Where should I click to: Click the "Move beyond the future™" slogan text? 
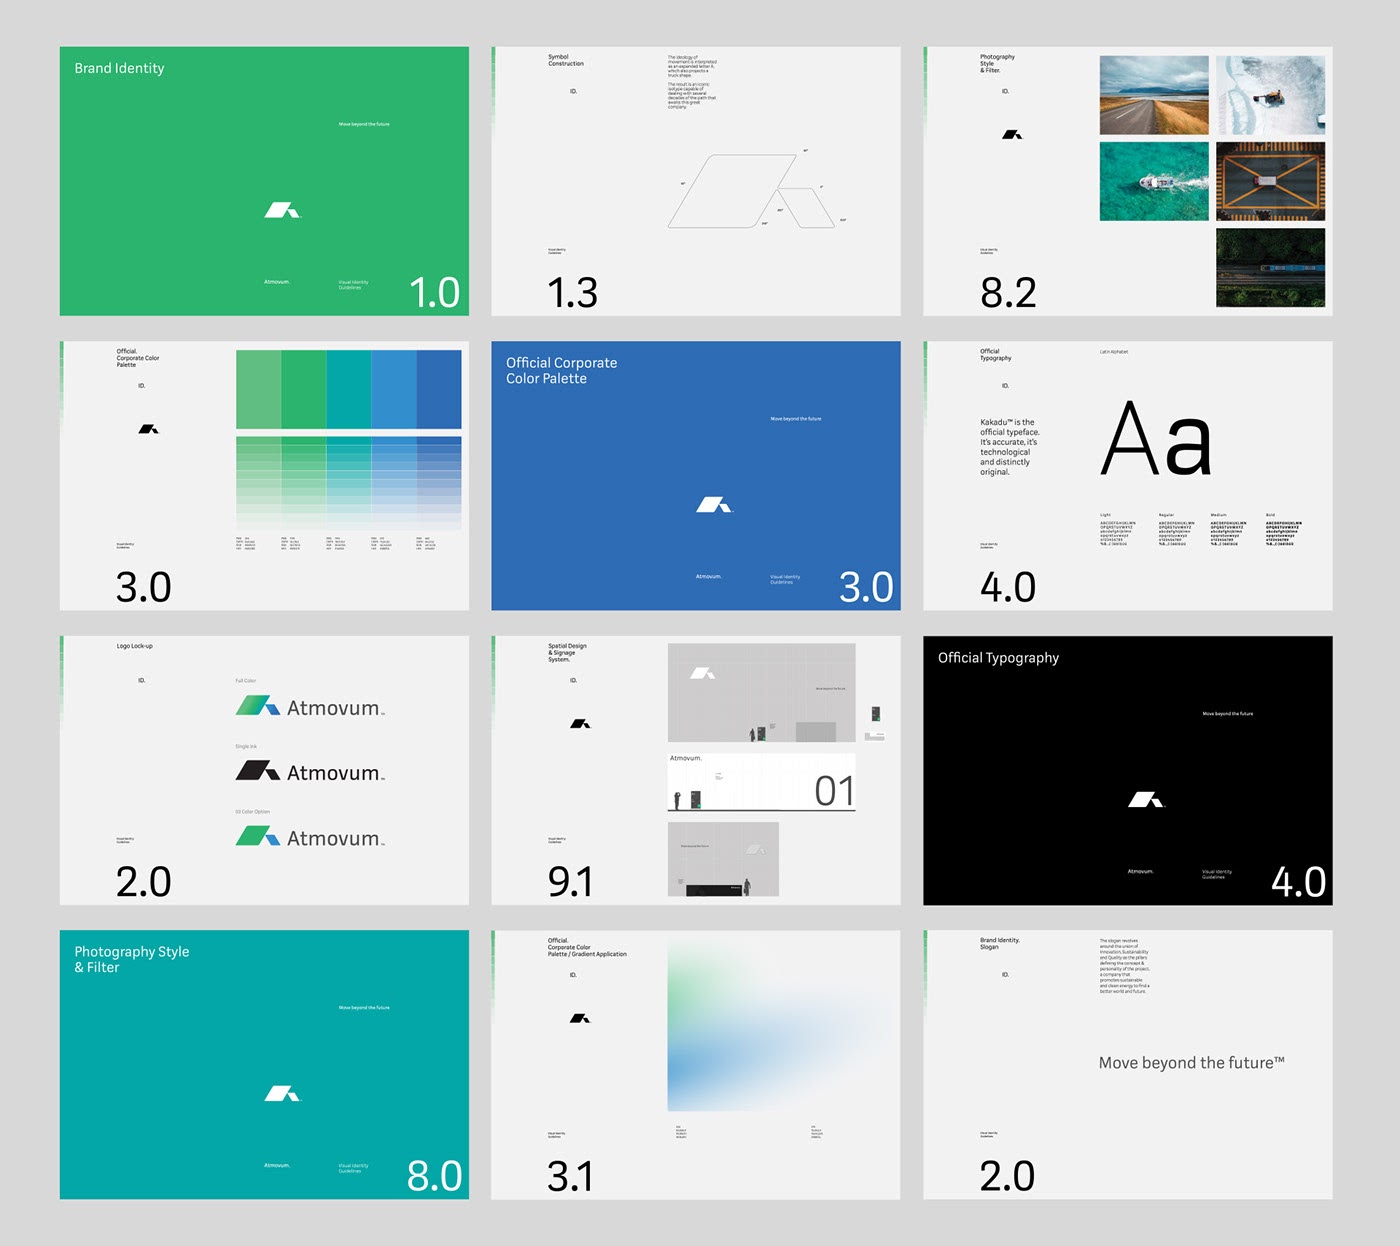tap(1191, 1063)
